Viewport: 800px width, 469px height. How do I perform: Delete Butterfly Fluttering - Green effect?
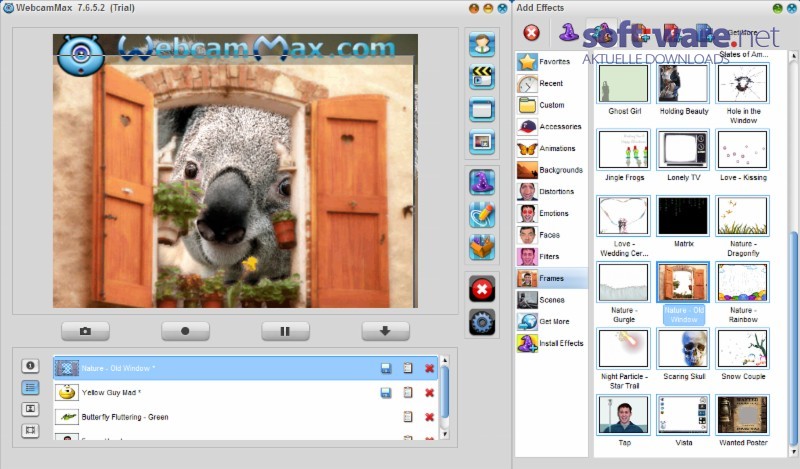430,417
